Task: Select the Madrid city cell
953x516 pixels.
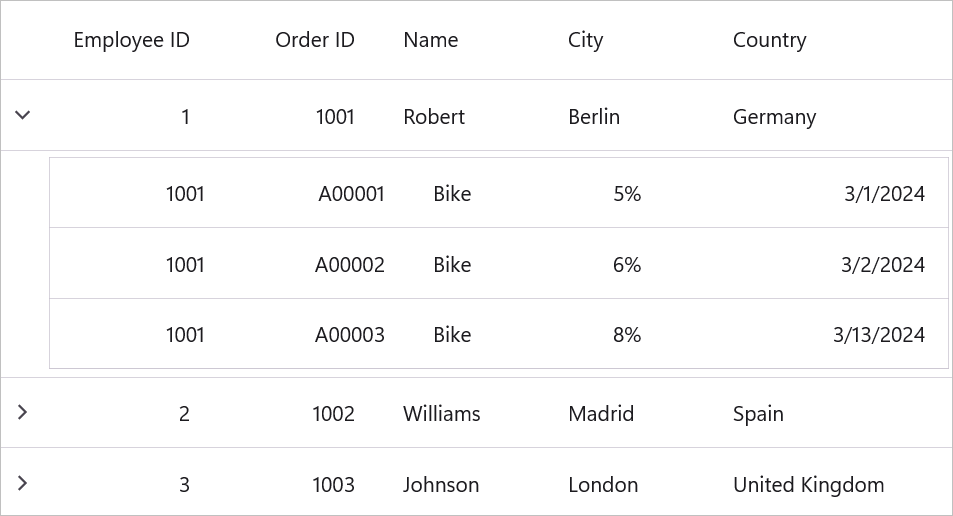Action: pyautogui.click(x=600, y=414)
